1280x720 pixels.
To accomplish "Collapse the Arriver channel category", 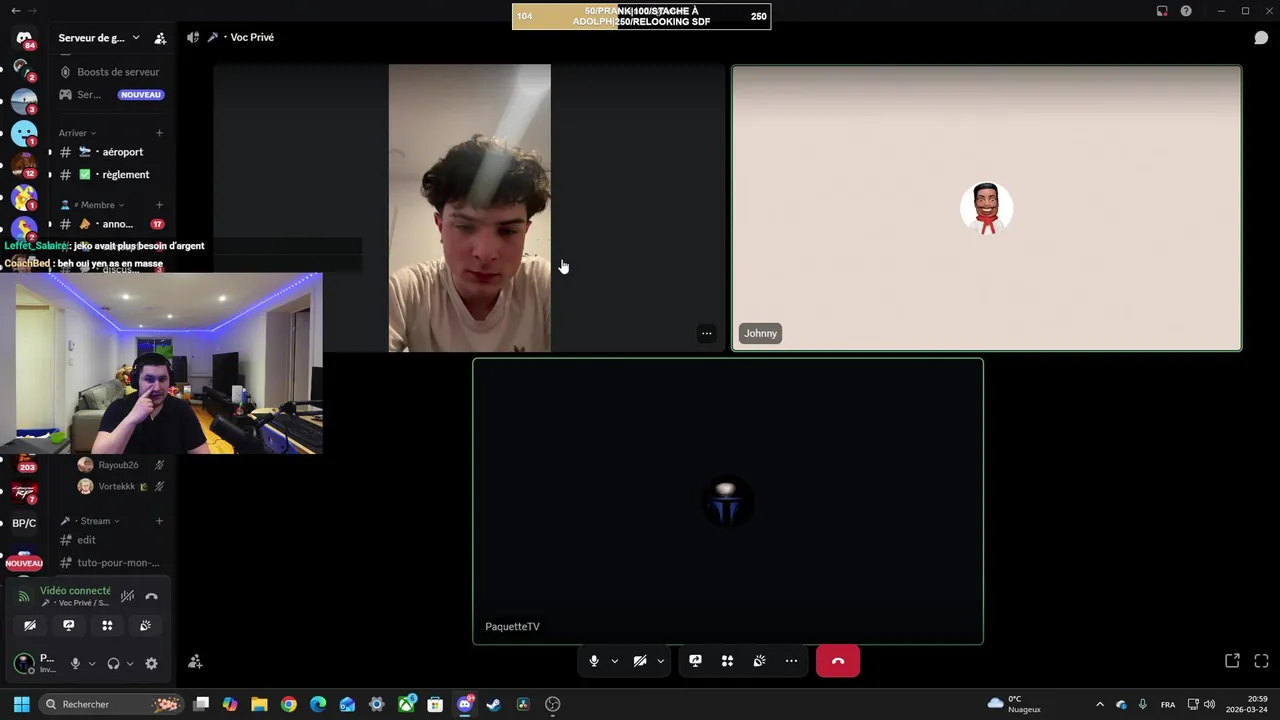I will tap(77, 133).
